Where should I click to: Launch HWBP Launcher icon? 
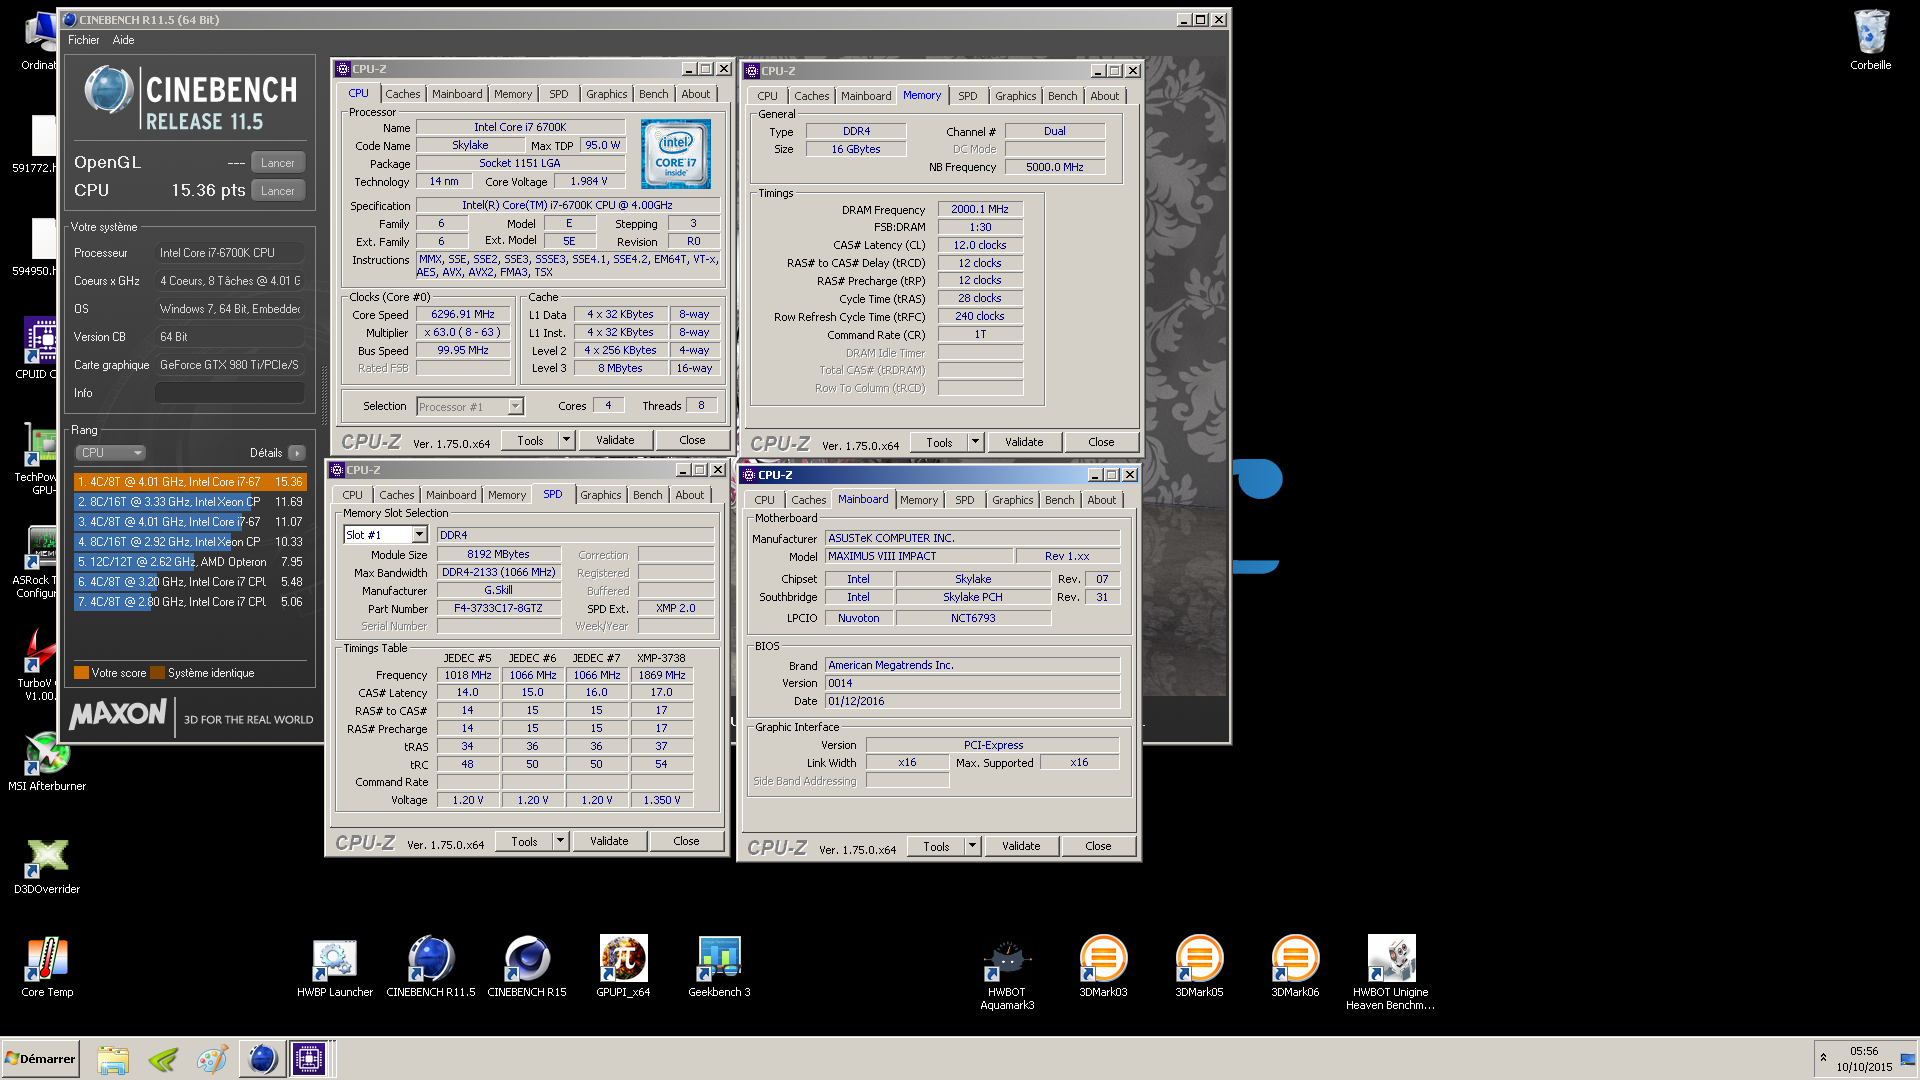pos(335,967)
